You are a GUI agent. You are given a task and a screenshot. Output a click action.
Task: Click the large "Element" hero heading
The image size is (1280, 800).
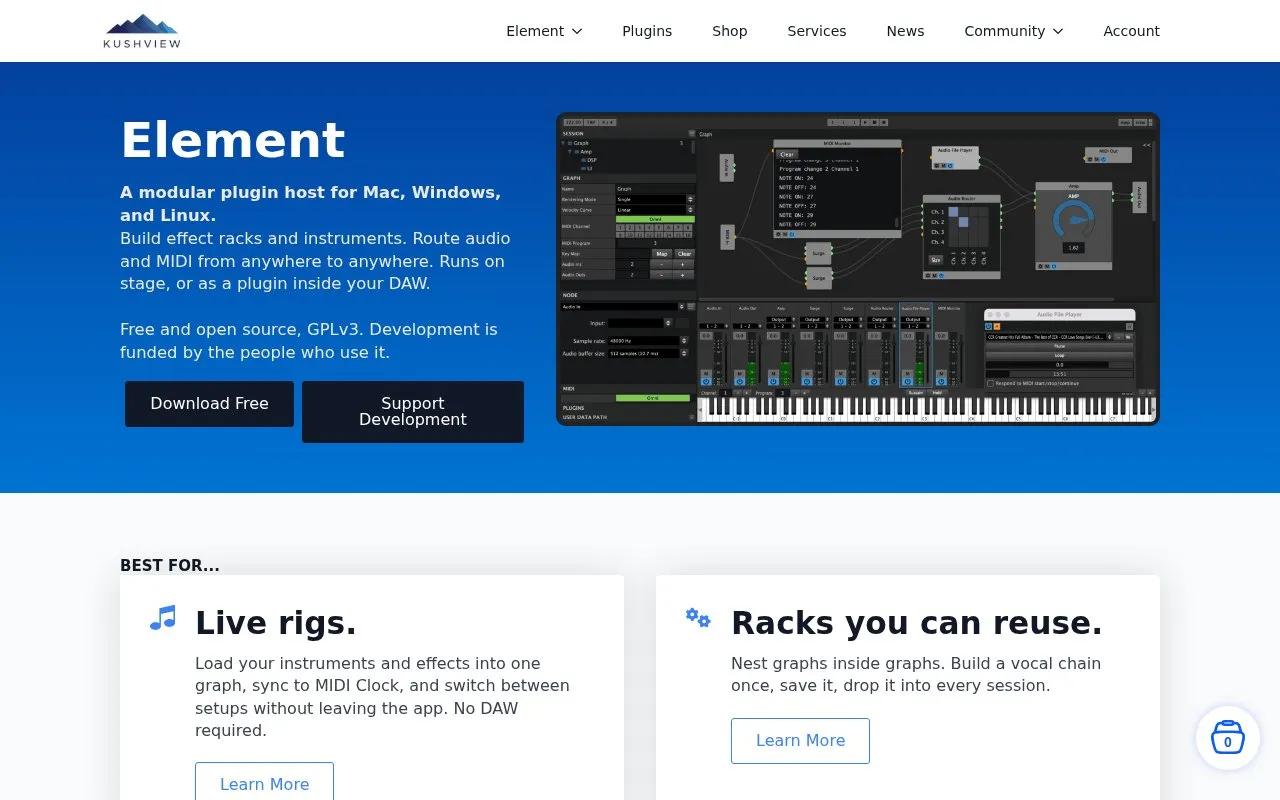[233, 140]
